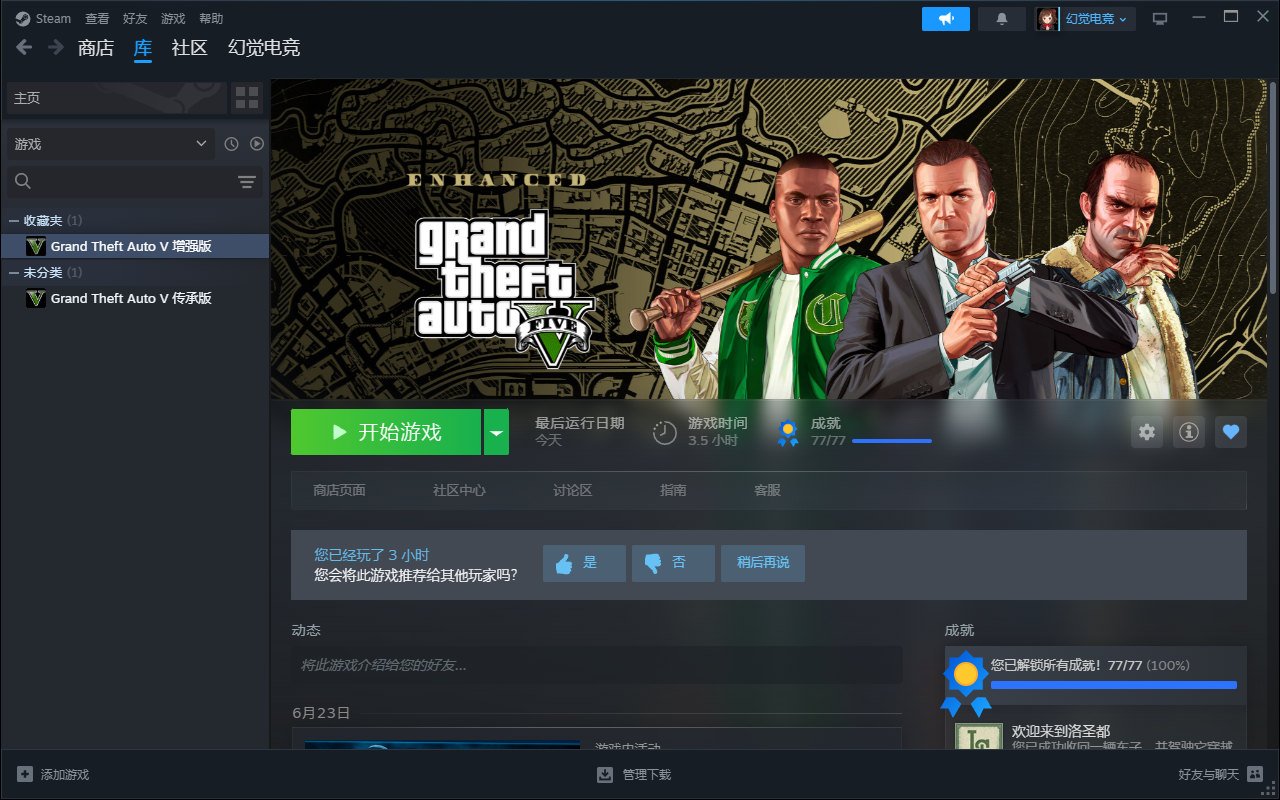The width and height of the screenshot is (1280, 800).
Task: Open the 讨论区 link
Action: tap(573, 490)
